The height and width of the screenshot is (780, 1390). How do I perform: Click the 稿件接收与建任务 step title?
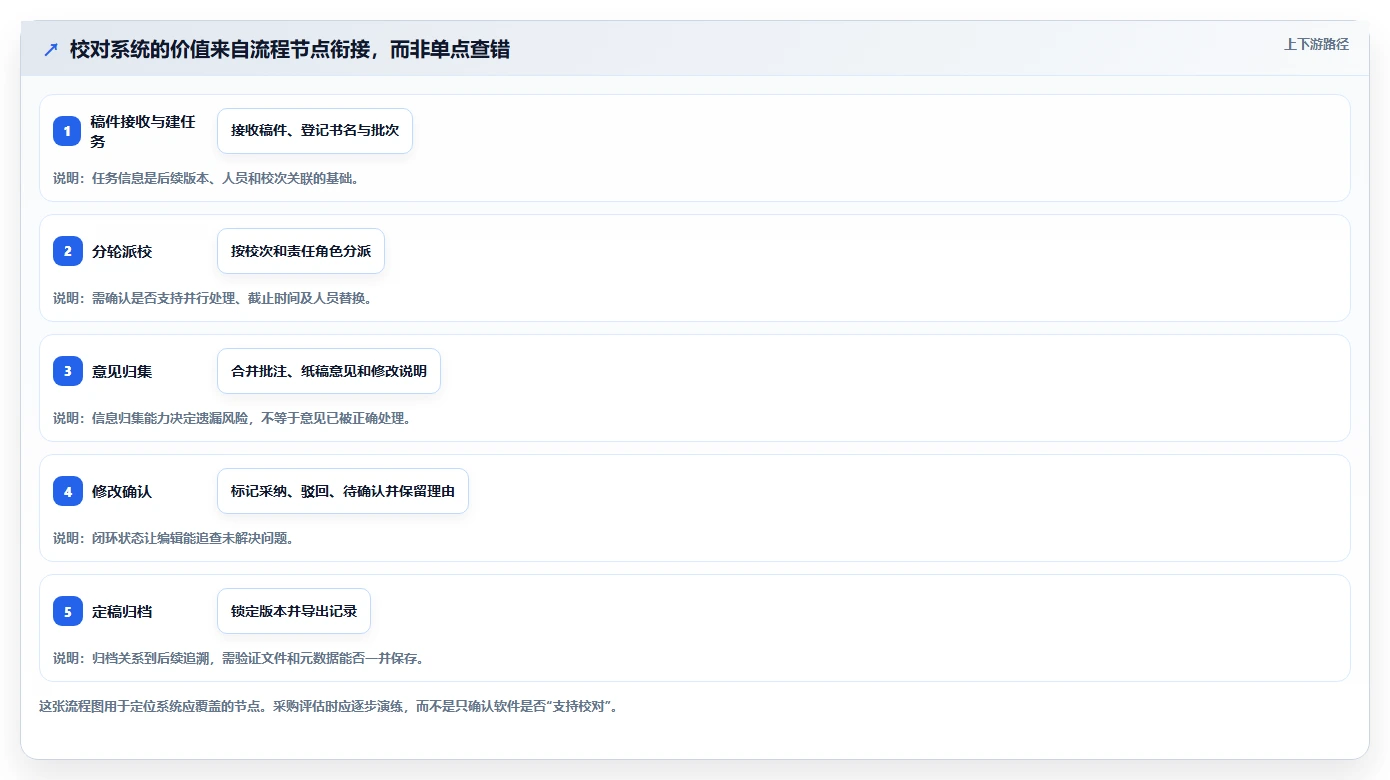(144, 131)
